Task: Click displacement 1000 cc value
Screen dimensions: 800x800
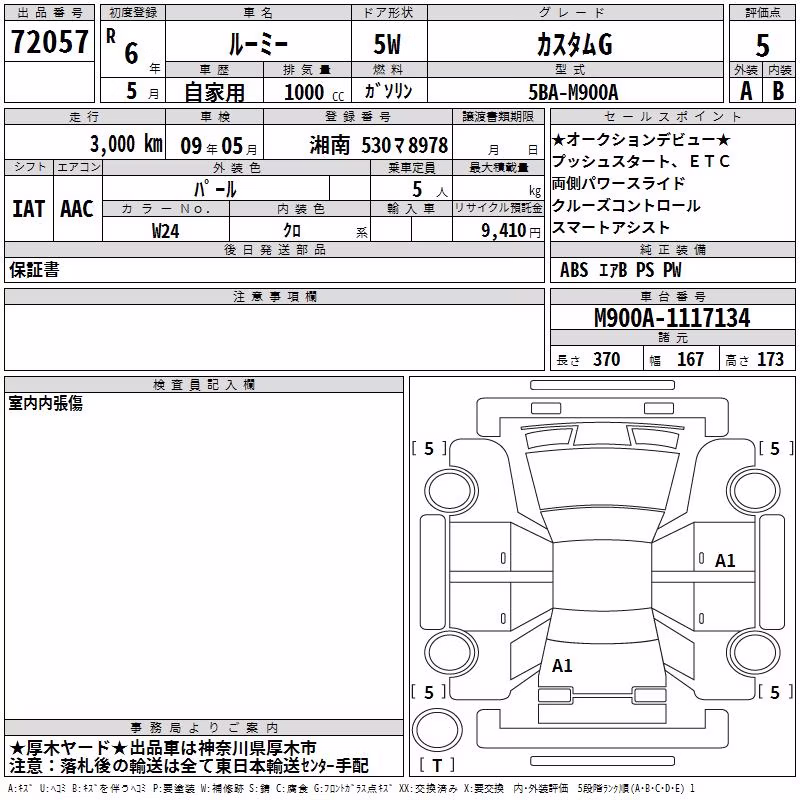Action: coord(314,92)
